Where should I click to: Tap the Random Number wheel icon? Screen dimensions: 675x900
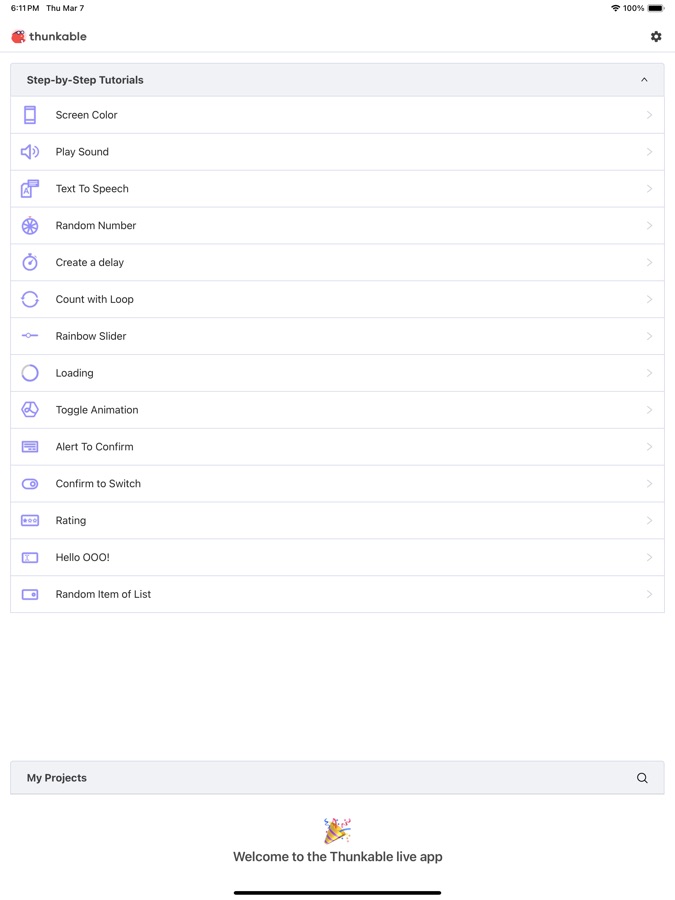point(30,226)
